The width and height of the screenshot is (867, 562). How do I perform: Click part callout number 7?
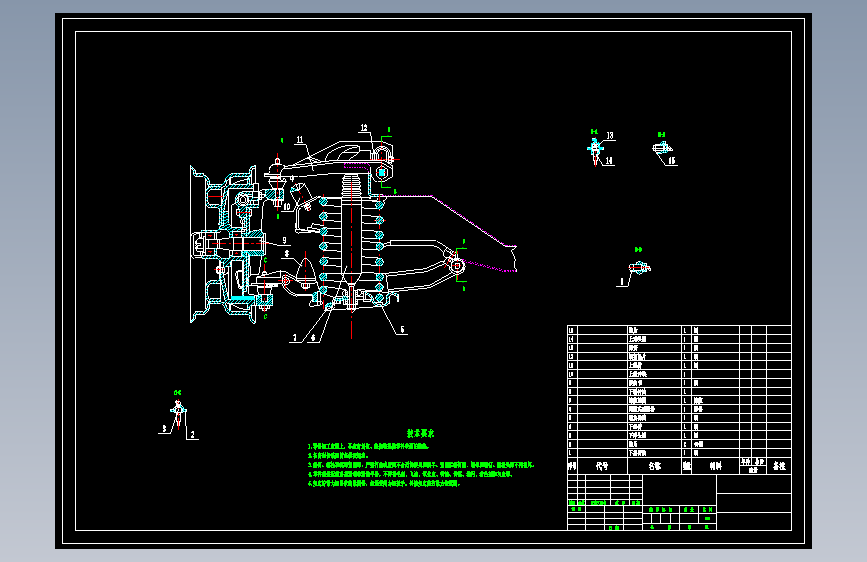295,337
